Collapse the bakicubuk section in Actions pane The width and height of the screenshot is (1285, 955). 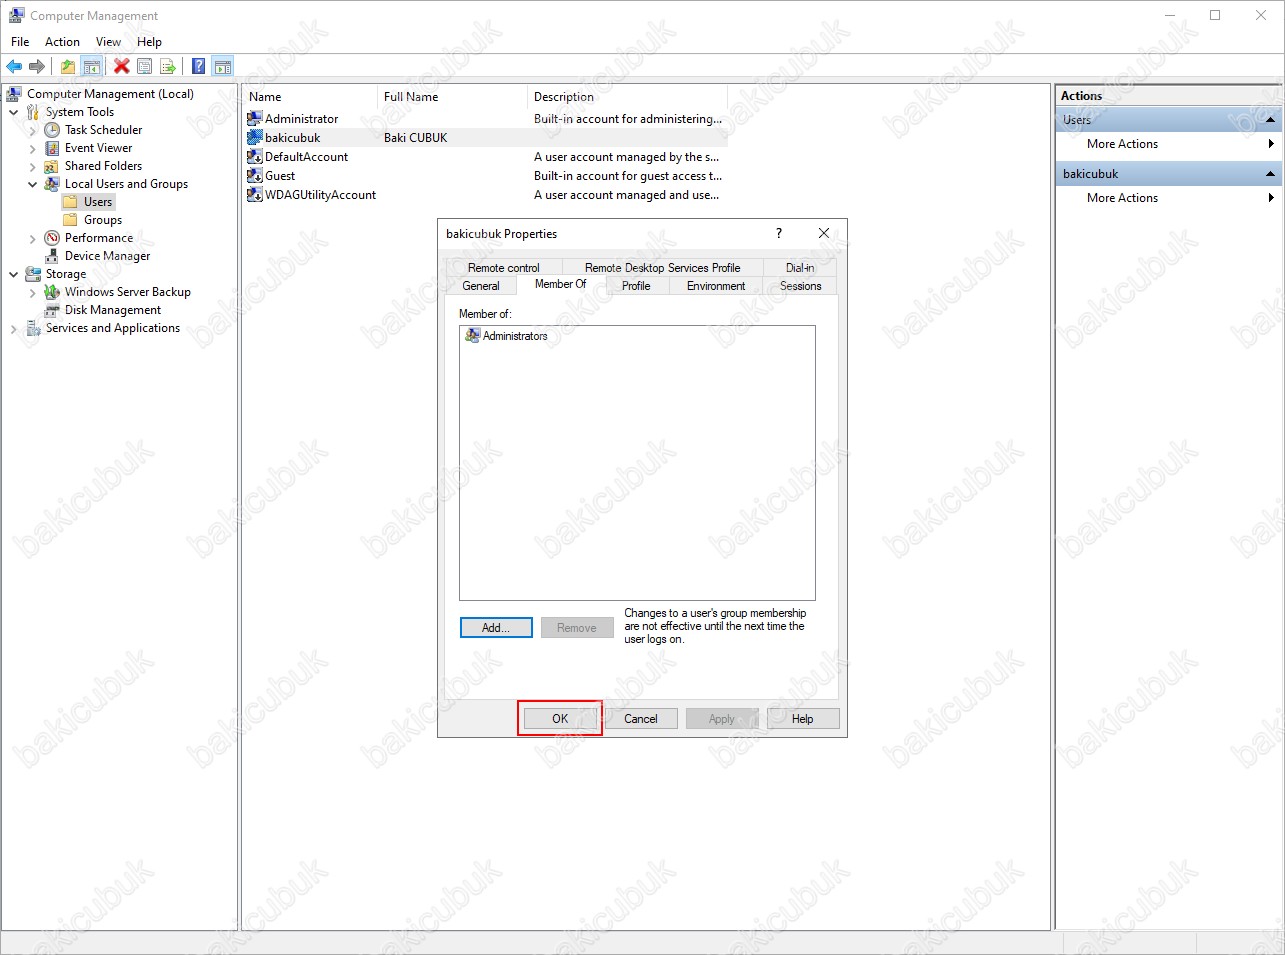(1270, 174)
